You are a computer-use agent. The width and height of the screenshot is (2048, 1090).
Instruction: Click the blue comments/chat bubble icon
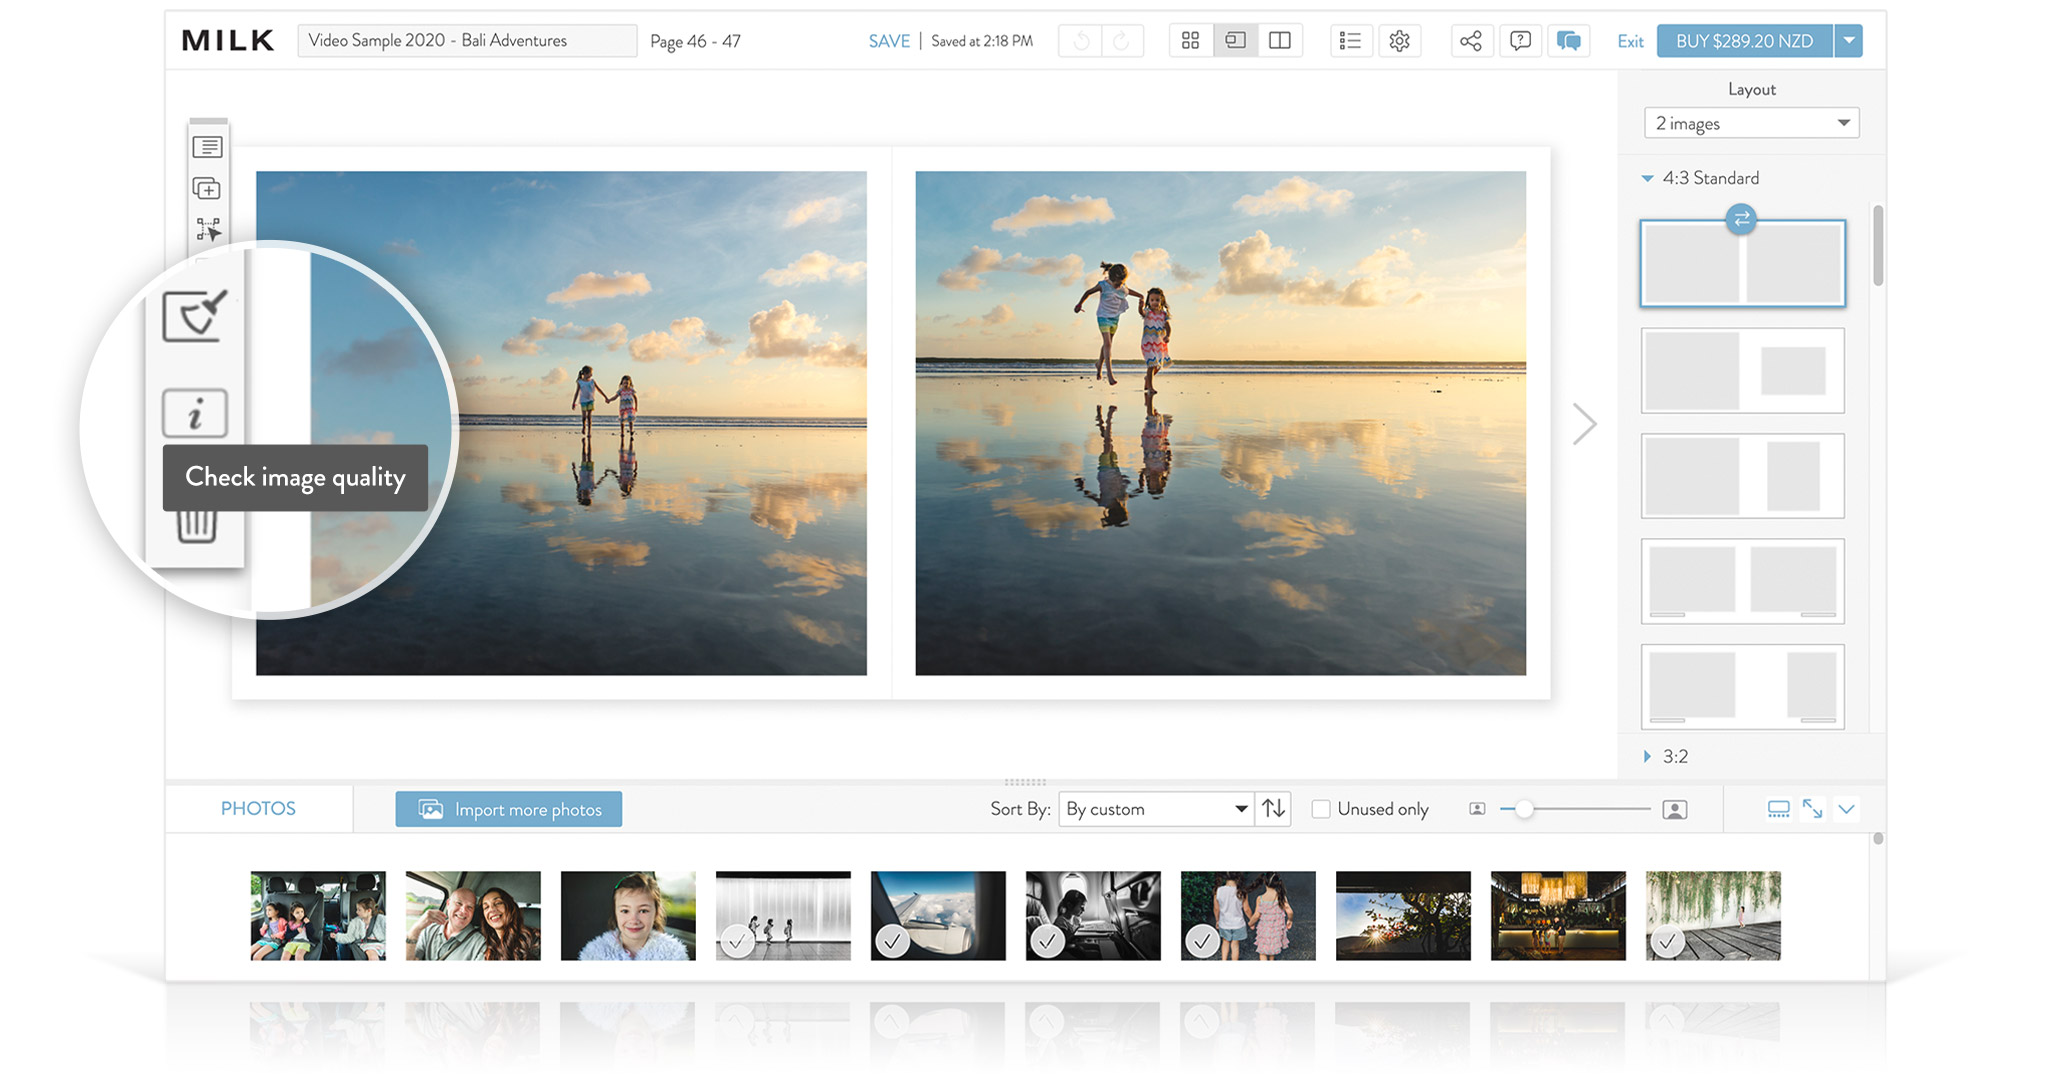[1568, 40]
